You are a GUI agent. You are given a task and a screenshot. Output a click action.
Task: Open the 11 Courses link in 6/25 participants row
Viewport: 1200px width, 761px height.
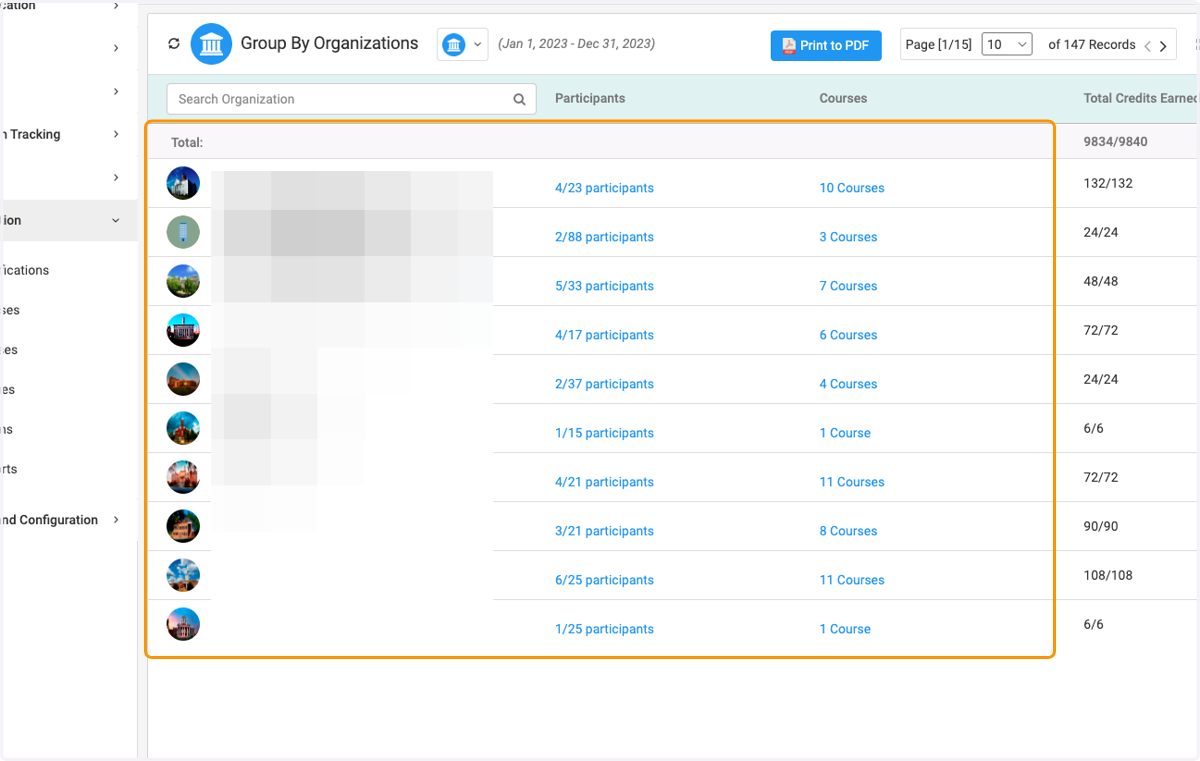[852, 580]
